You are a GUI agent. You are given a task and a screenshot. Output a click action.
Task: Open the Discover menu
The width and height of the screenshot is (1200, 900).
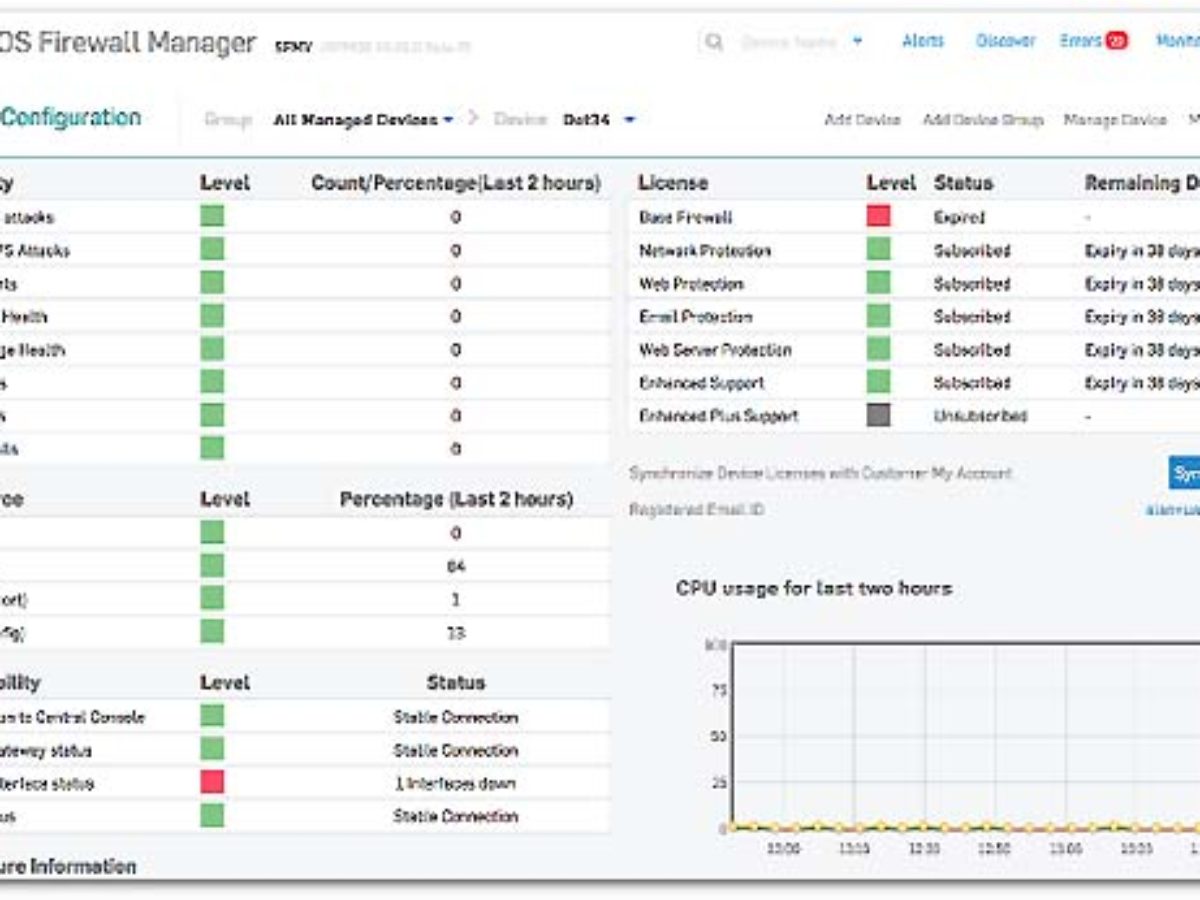click(x=1005, y=41)
